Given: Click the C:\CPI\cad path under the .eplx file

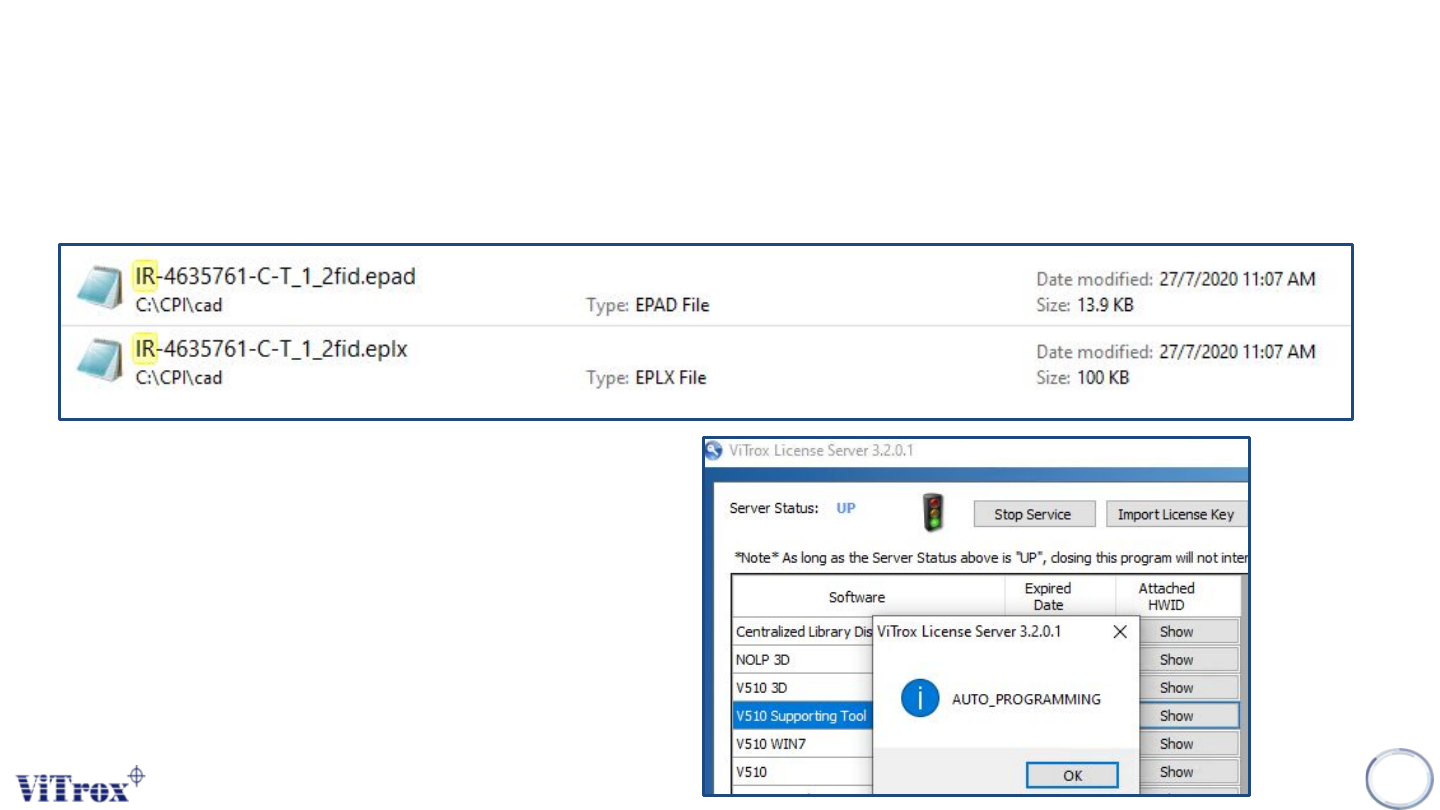Looking at the screenshot, I should point(179,378).
